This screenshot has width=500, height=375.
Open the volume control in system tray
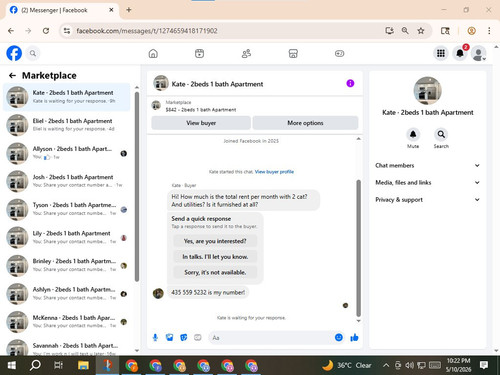[x=409, y=366]
